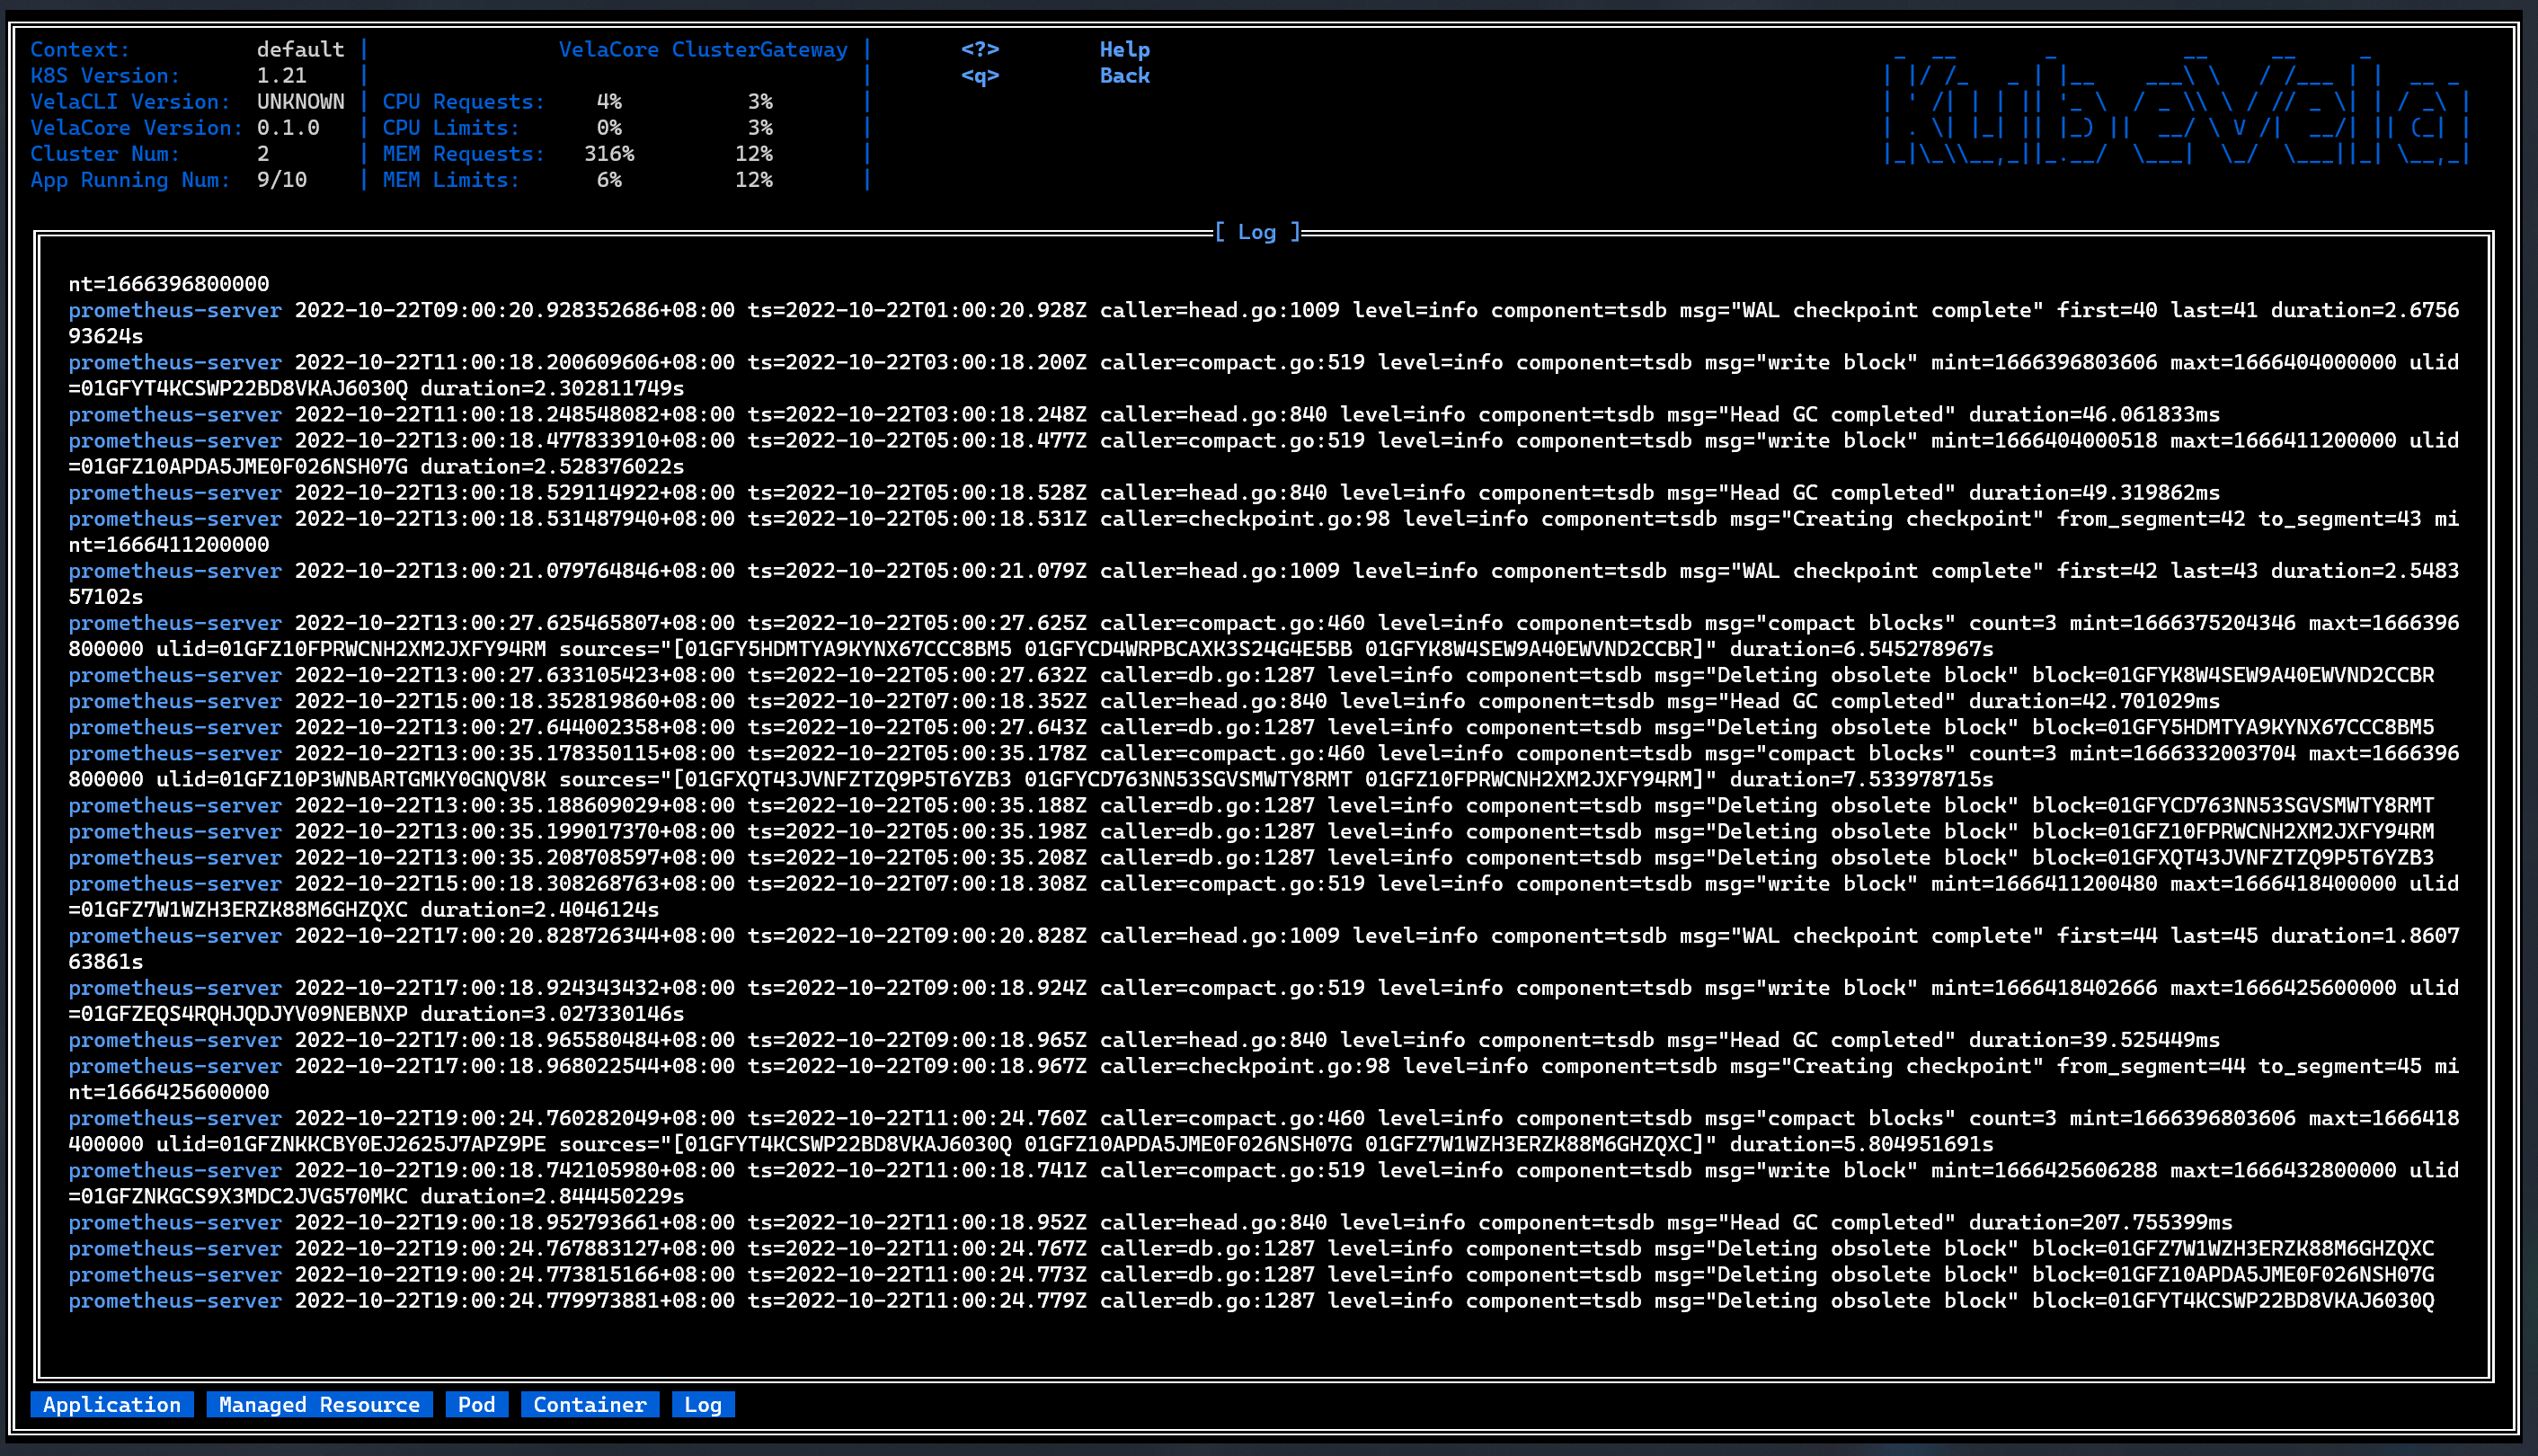Click the last log line block=01GFYT4KCSWP22BD8VKAJ6030Q

(x=1251, y=1300)
